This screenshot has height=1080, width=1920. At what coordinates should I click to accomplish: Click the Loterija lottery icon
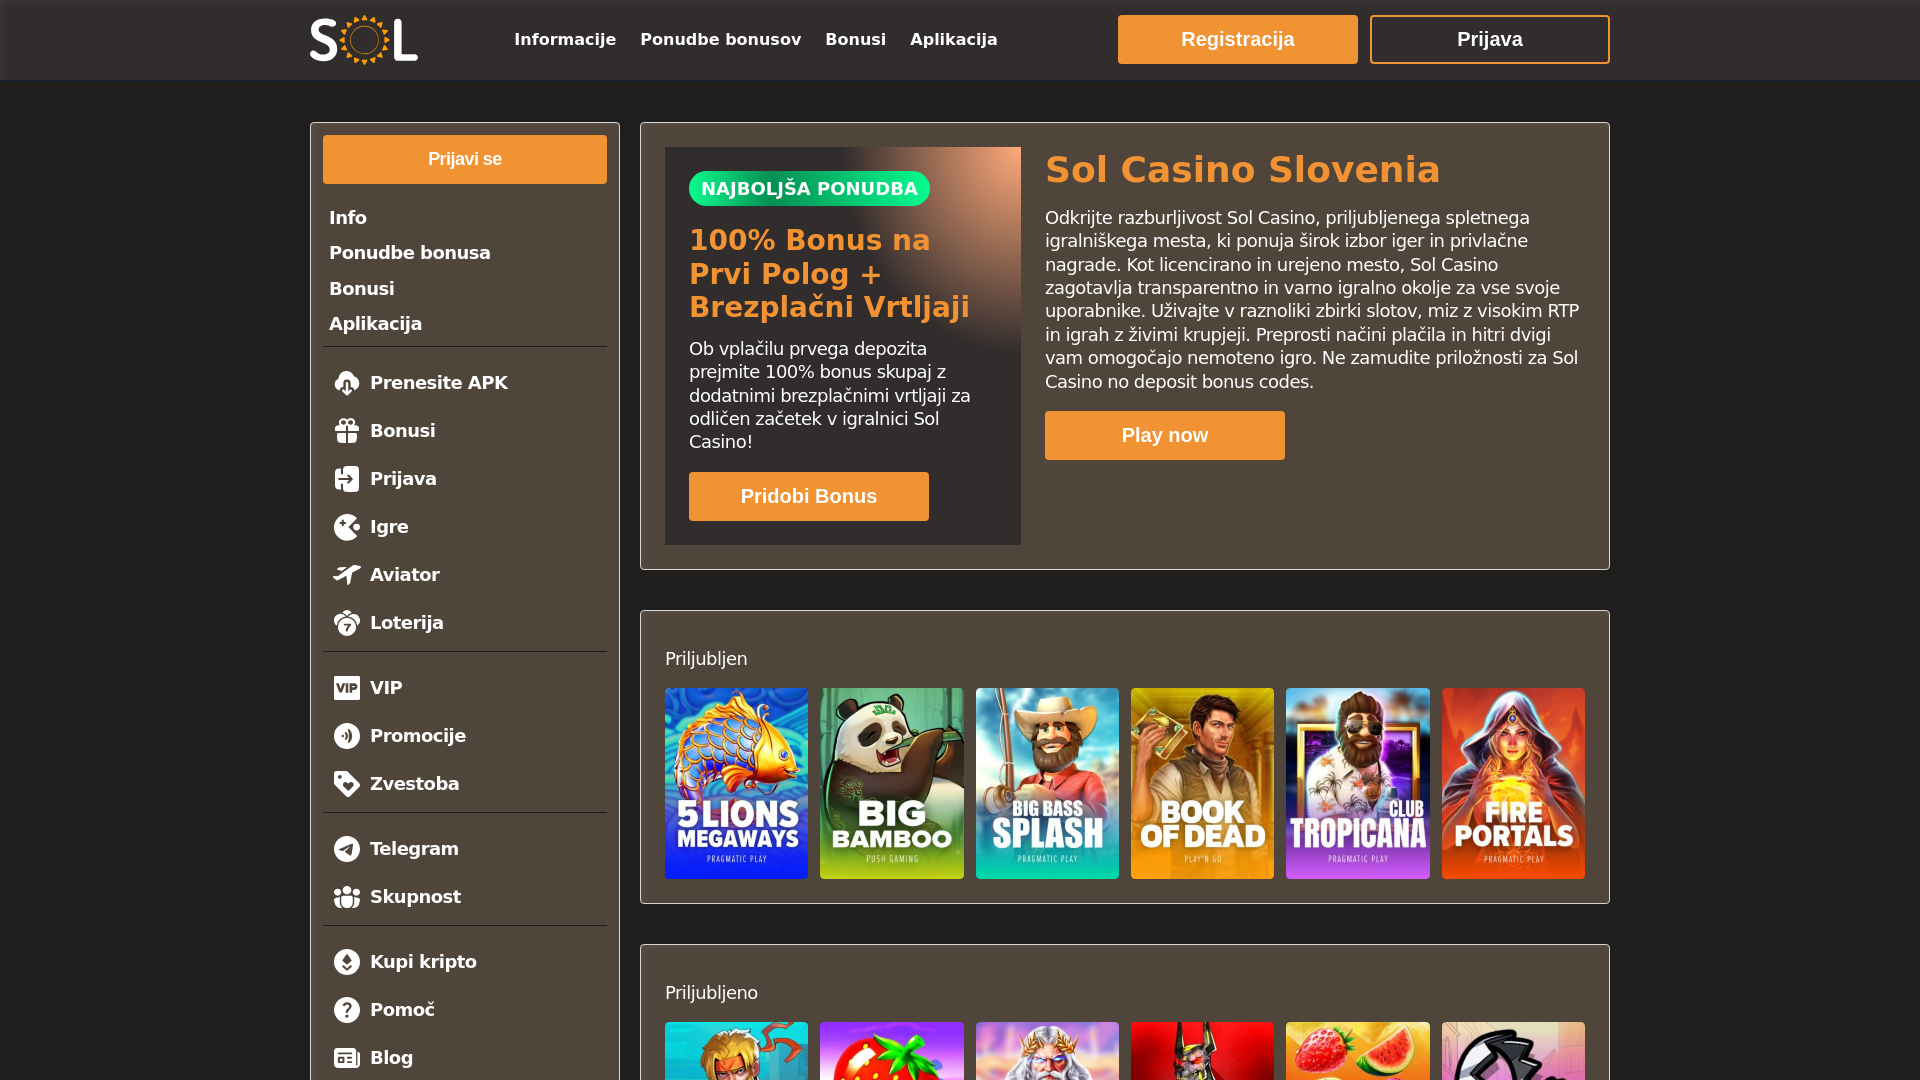pos(347,623)
